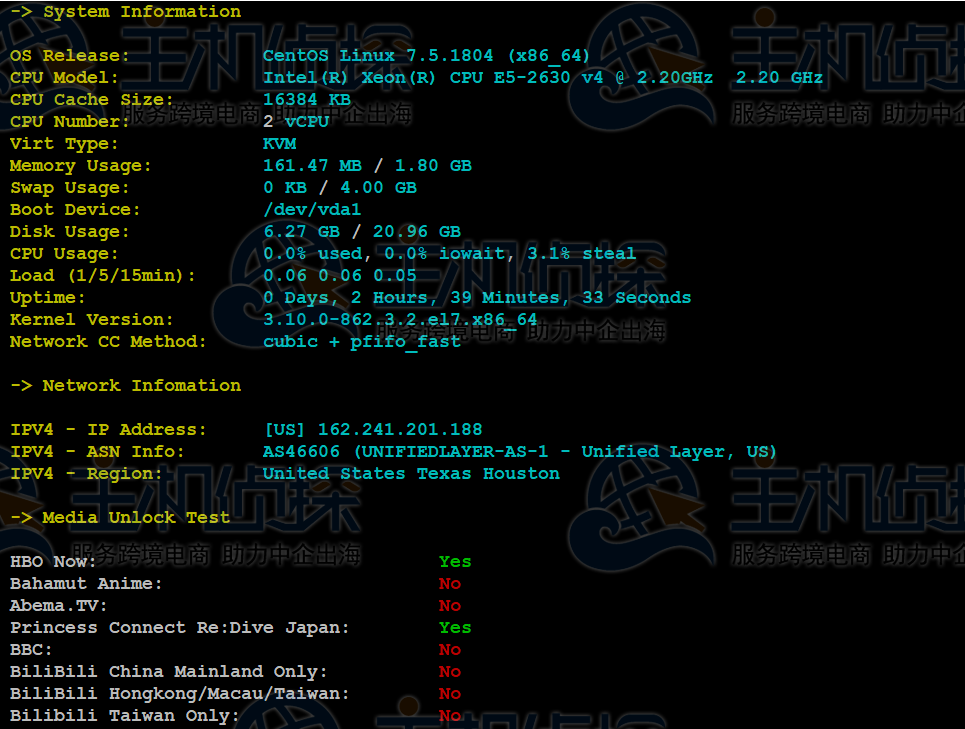Click the 'IPV4 - ASN Info:' label
Image resolution: width=965 pixels, height=729 pixels.
click(97, 452)
